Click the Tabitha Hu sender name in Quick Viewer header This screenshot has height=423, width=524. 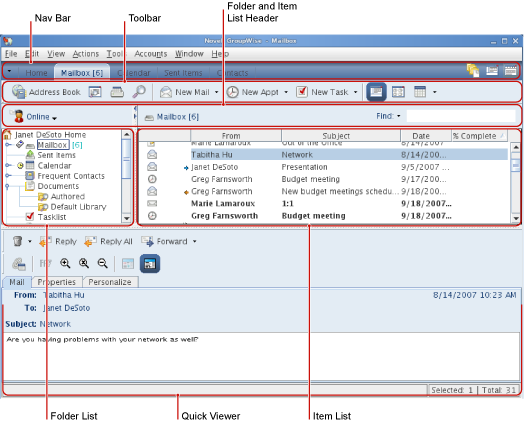tap(64, 295)
